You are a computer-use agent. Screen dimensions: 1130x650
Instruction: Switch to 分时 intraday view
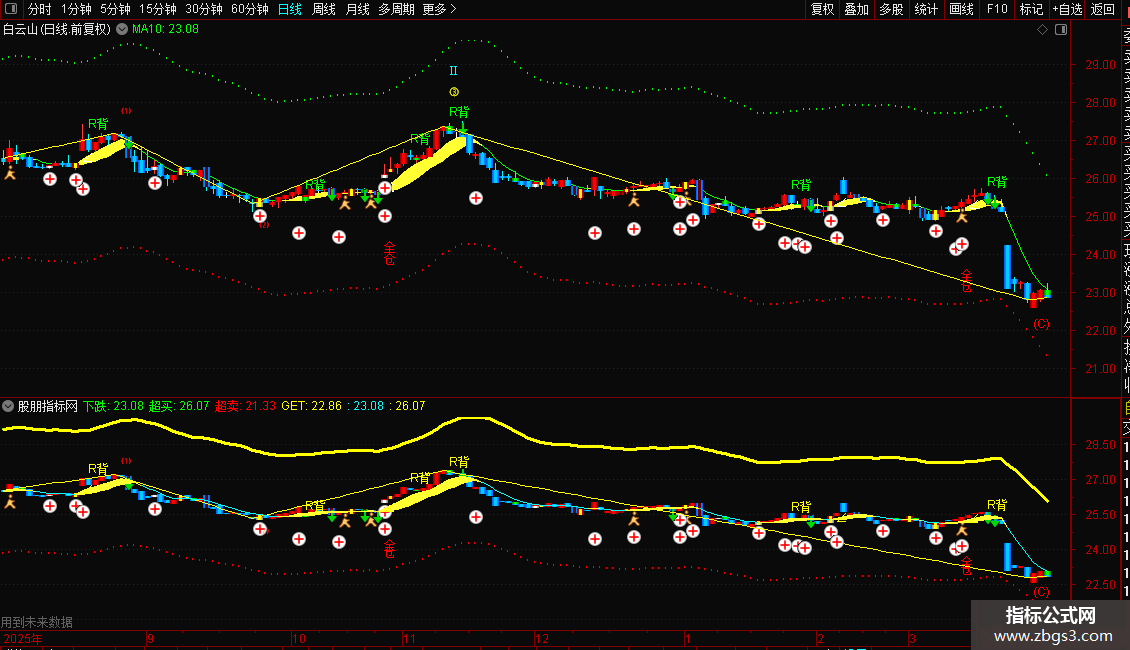click(40, 9)
